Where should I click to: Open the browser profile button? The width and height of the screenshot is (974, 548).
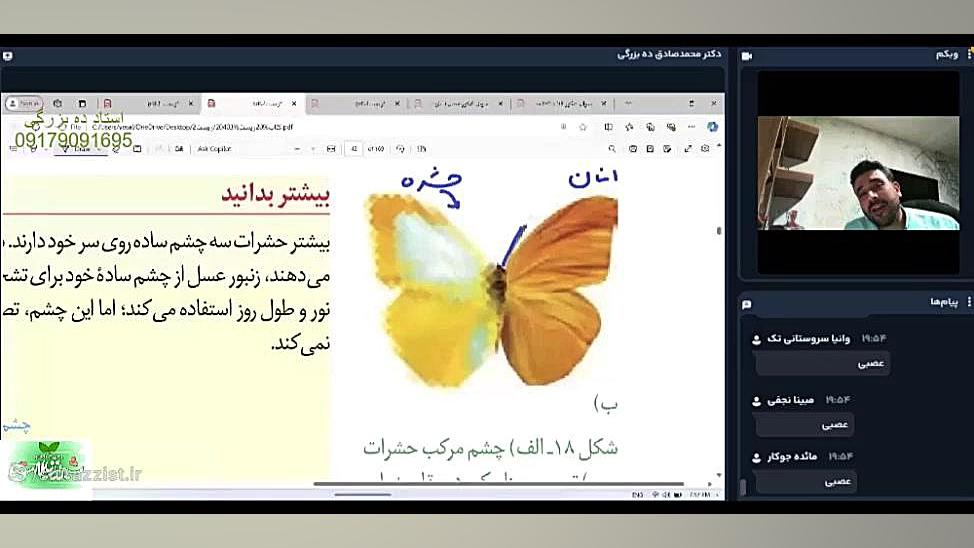[24, 103]
